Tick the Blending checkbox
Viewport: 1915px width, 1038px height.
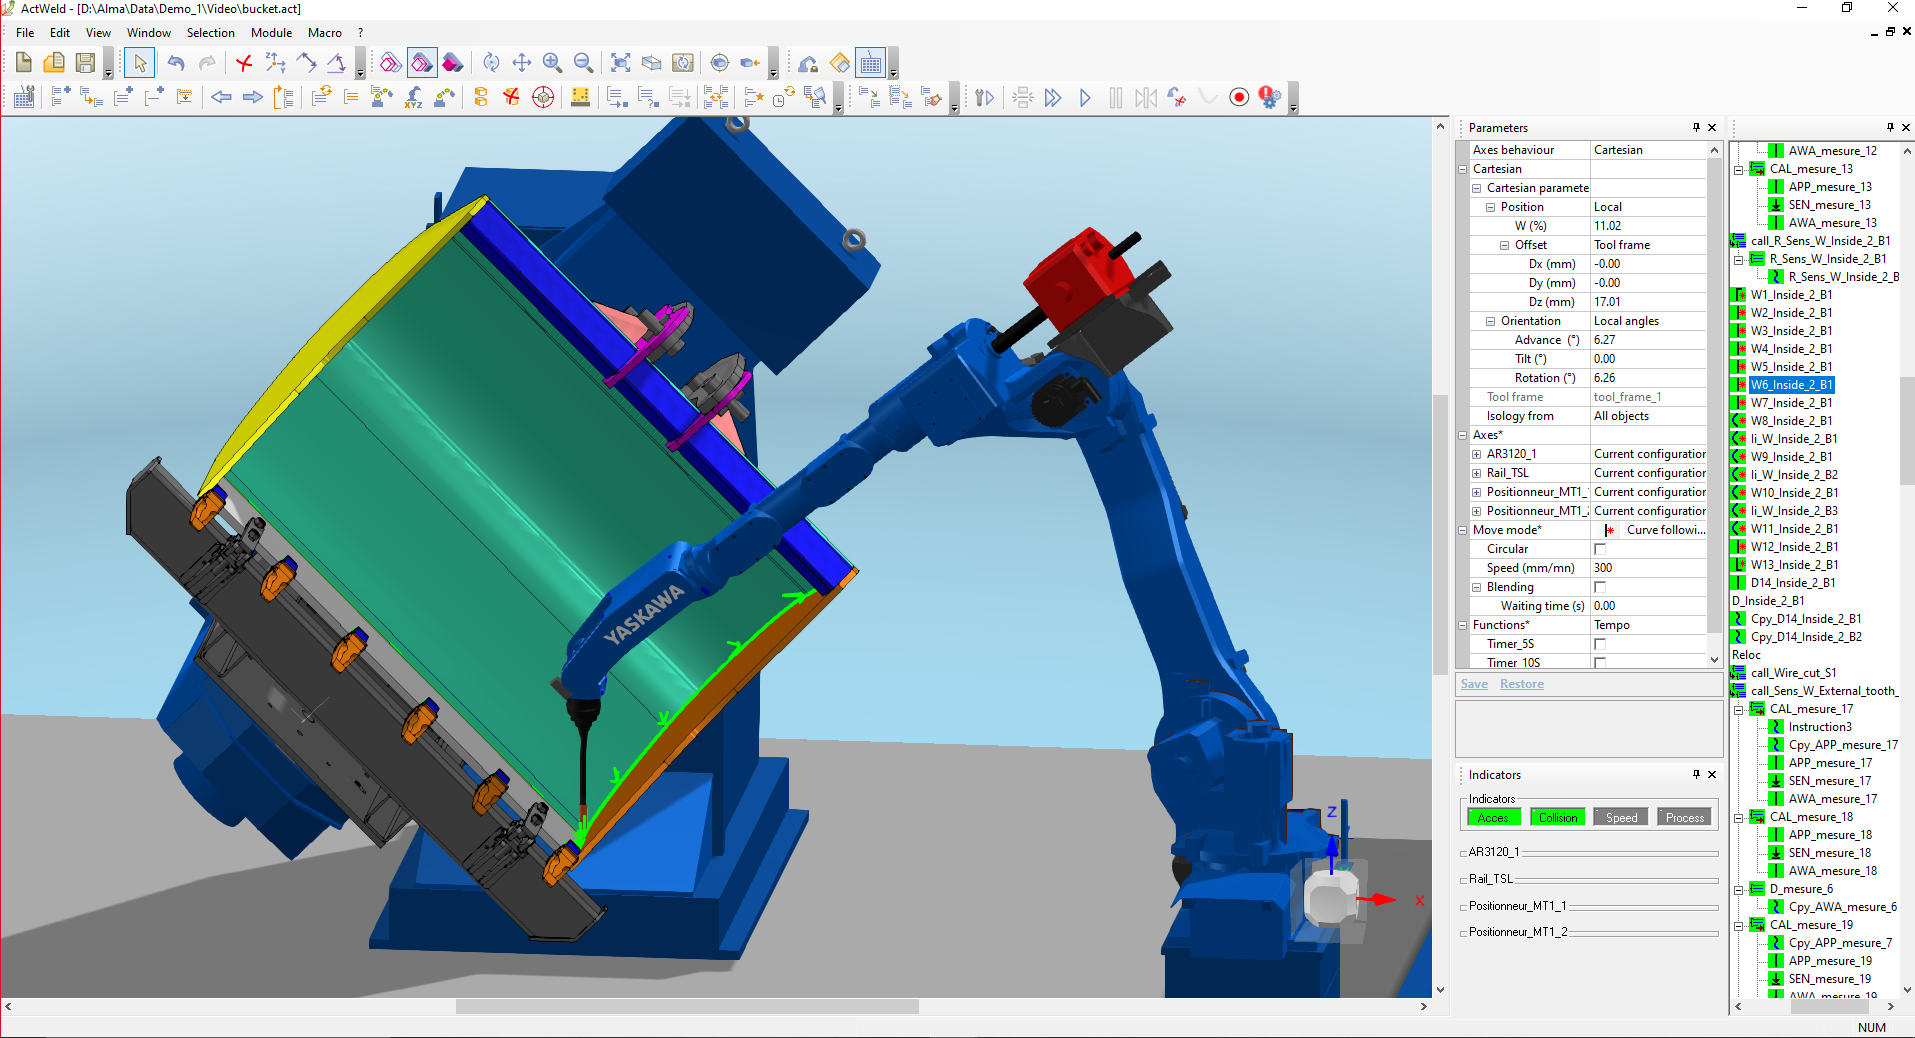click(1600, 587)
